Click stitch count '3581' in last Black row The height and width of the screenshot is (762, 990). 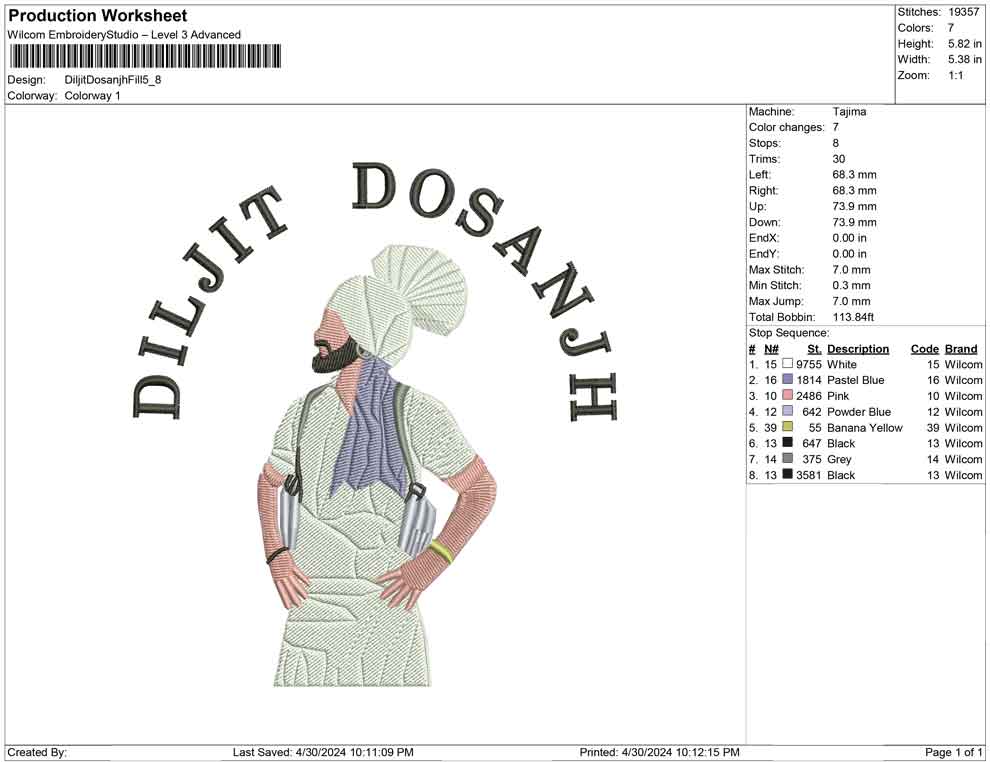tap(809, 475)
